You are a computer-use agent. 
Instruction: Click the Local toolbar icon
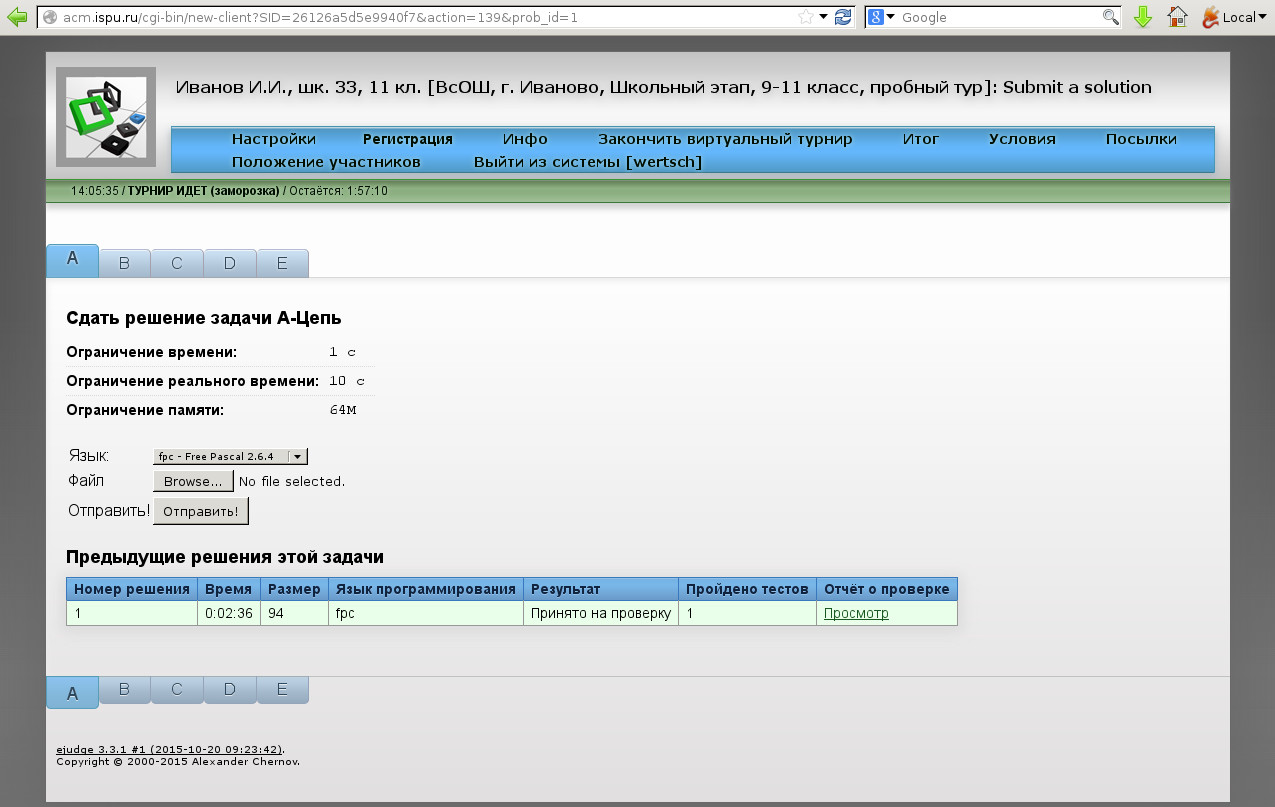click(x=1228, y=17)
